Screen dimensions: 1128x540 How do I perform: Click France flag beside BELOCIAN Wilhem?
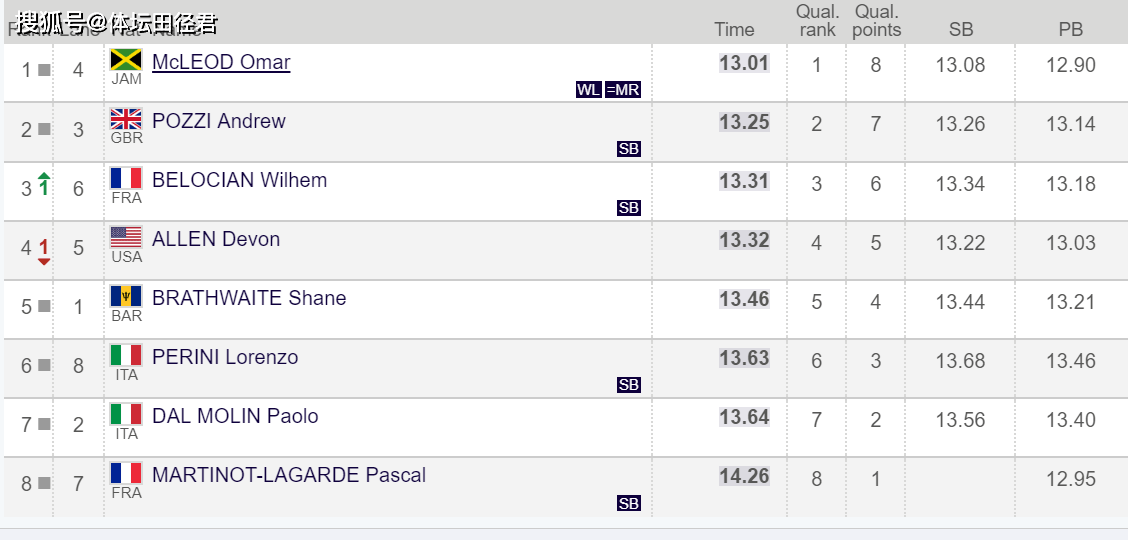[126, 178]
